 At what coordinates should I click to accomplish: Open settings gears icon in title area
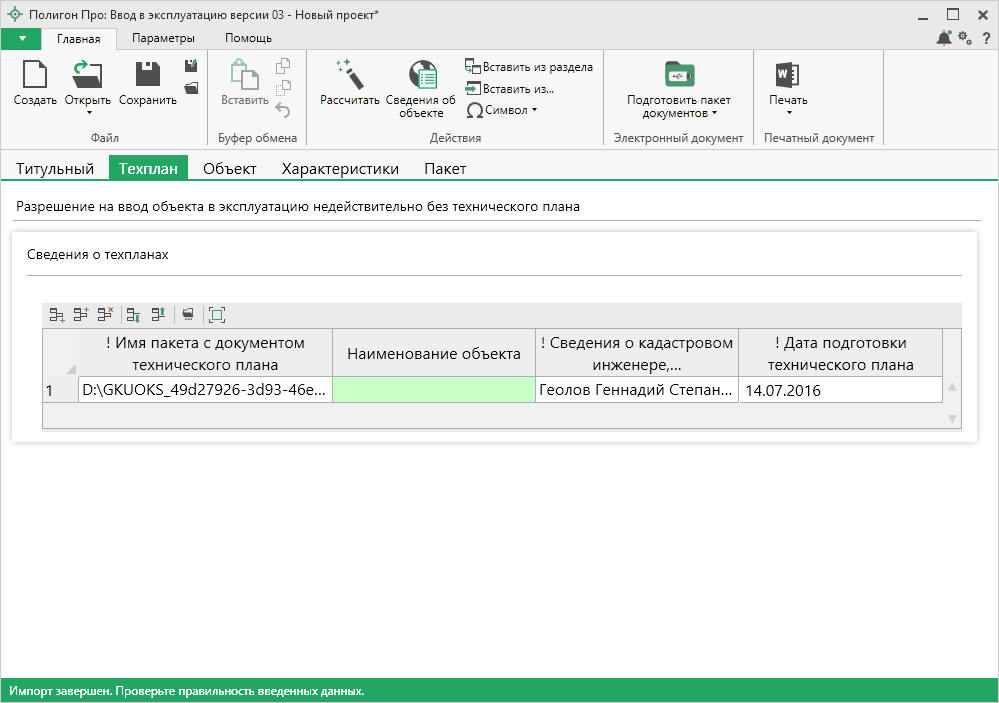(x=964, y=38)
